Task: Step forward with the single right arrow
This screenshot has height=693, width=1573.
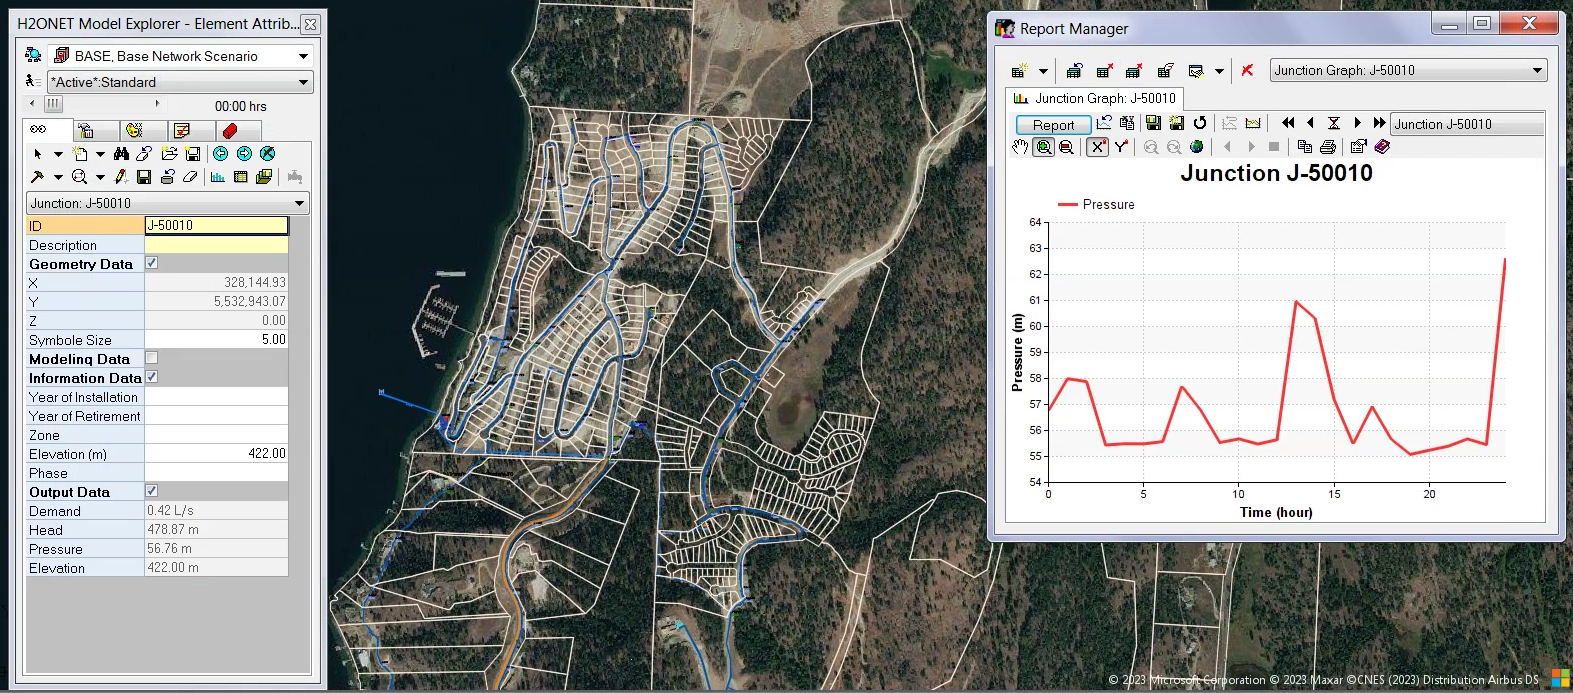Action: click(x=1357, y=123)
